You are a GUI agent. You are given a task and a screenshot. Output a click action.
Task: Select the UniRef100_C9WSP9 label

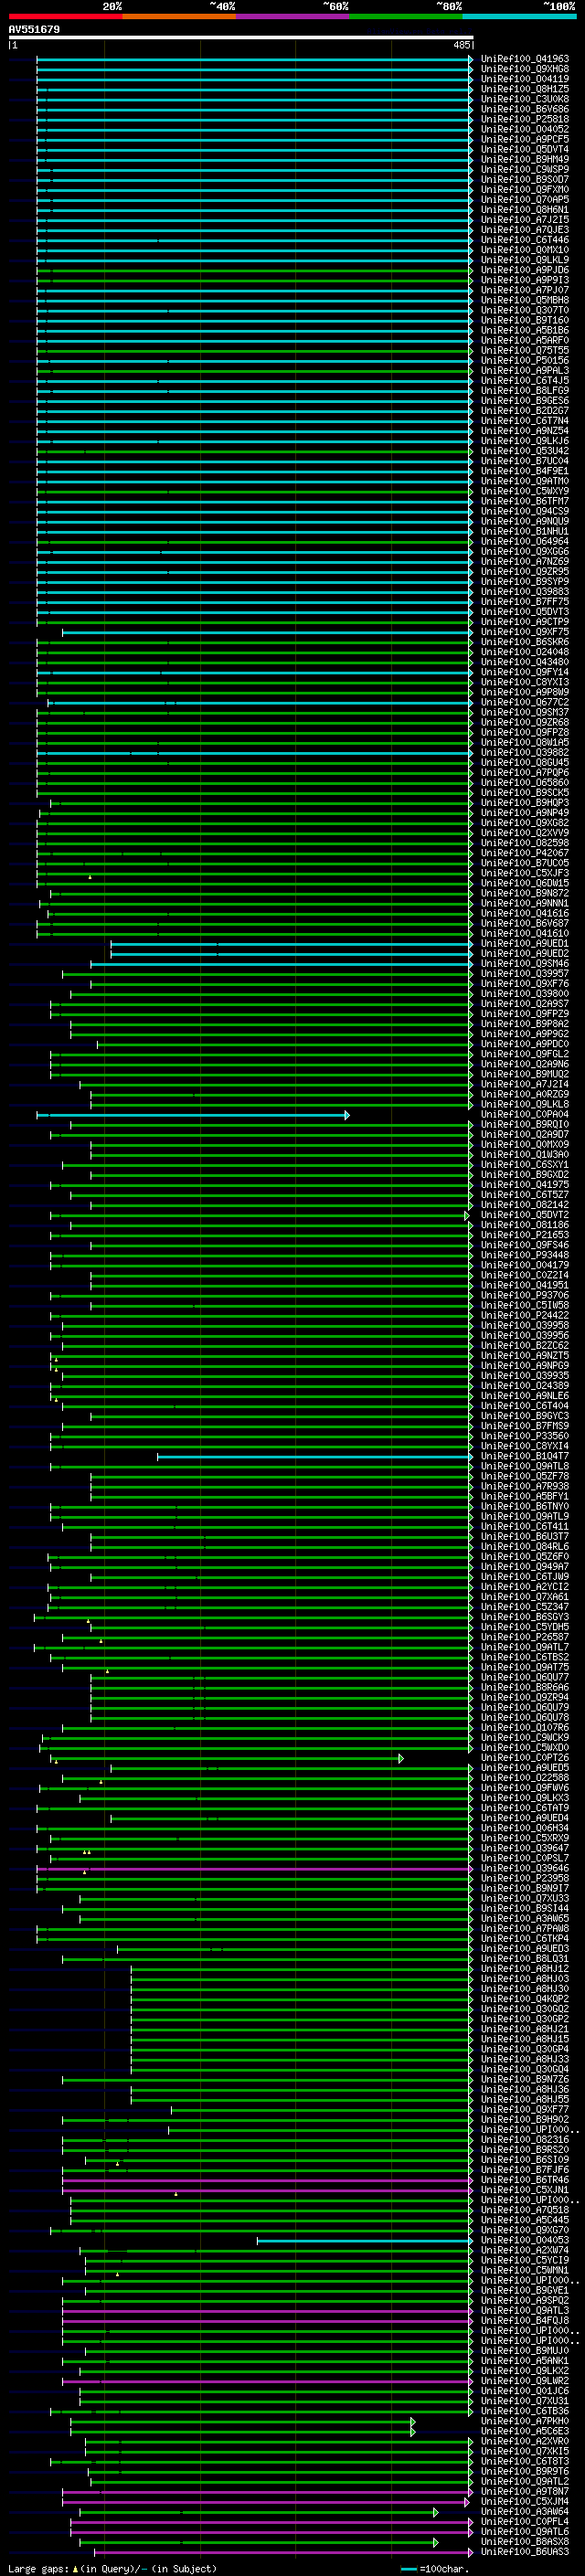tap(525, 169)
